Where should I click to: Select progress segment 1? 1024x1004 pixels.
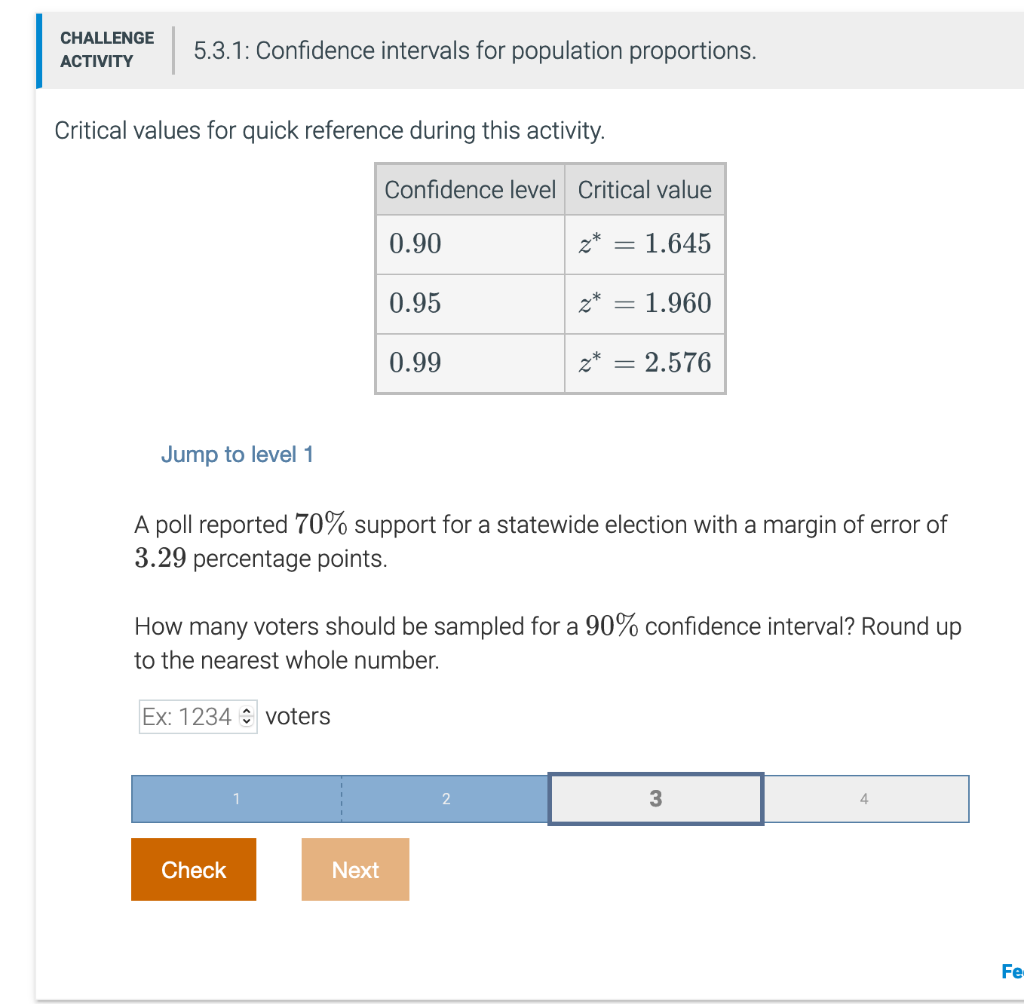[x=236, y=798]
